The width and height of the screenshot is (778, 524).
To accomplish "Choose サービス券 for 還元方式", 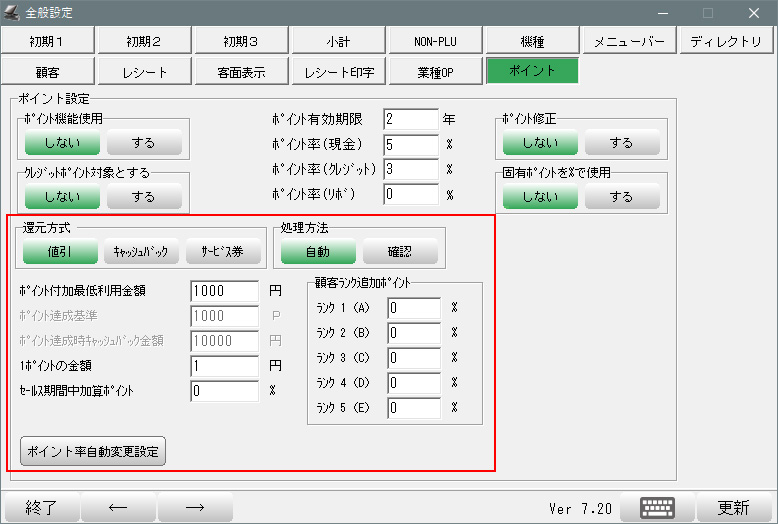I will [223, 252].
